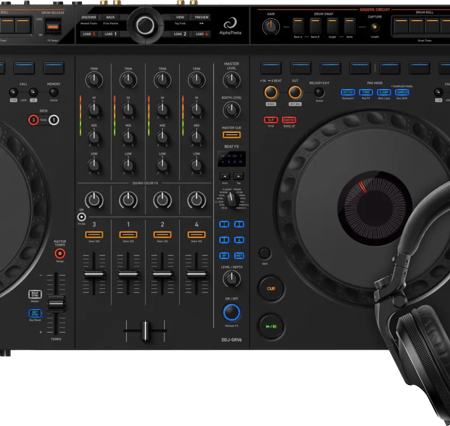Tap the DISCOVER button in browse section
Screen dimensions: 450x426
tap(89, 17)
